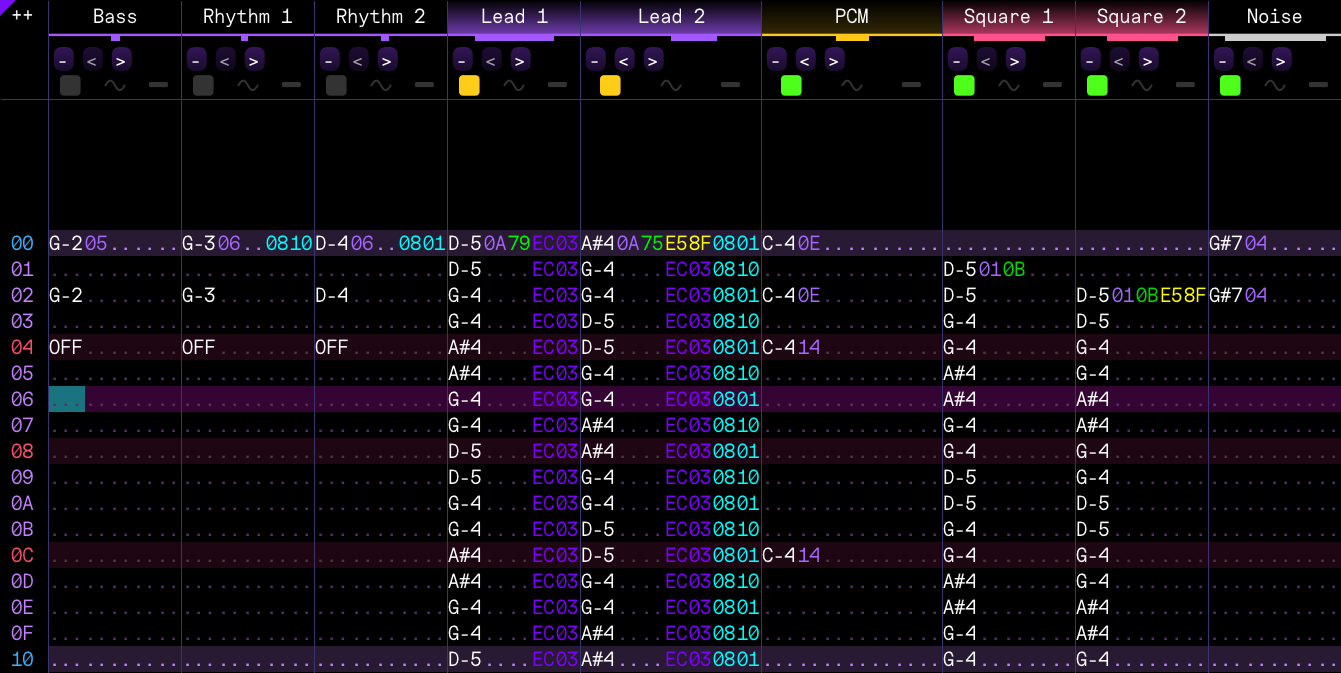This screenshot has height=673, width=1341.
Task: Select the Rhythm 2 channel header
Action: 381,17
